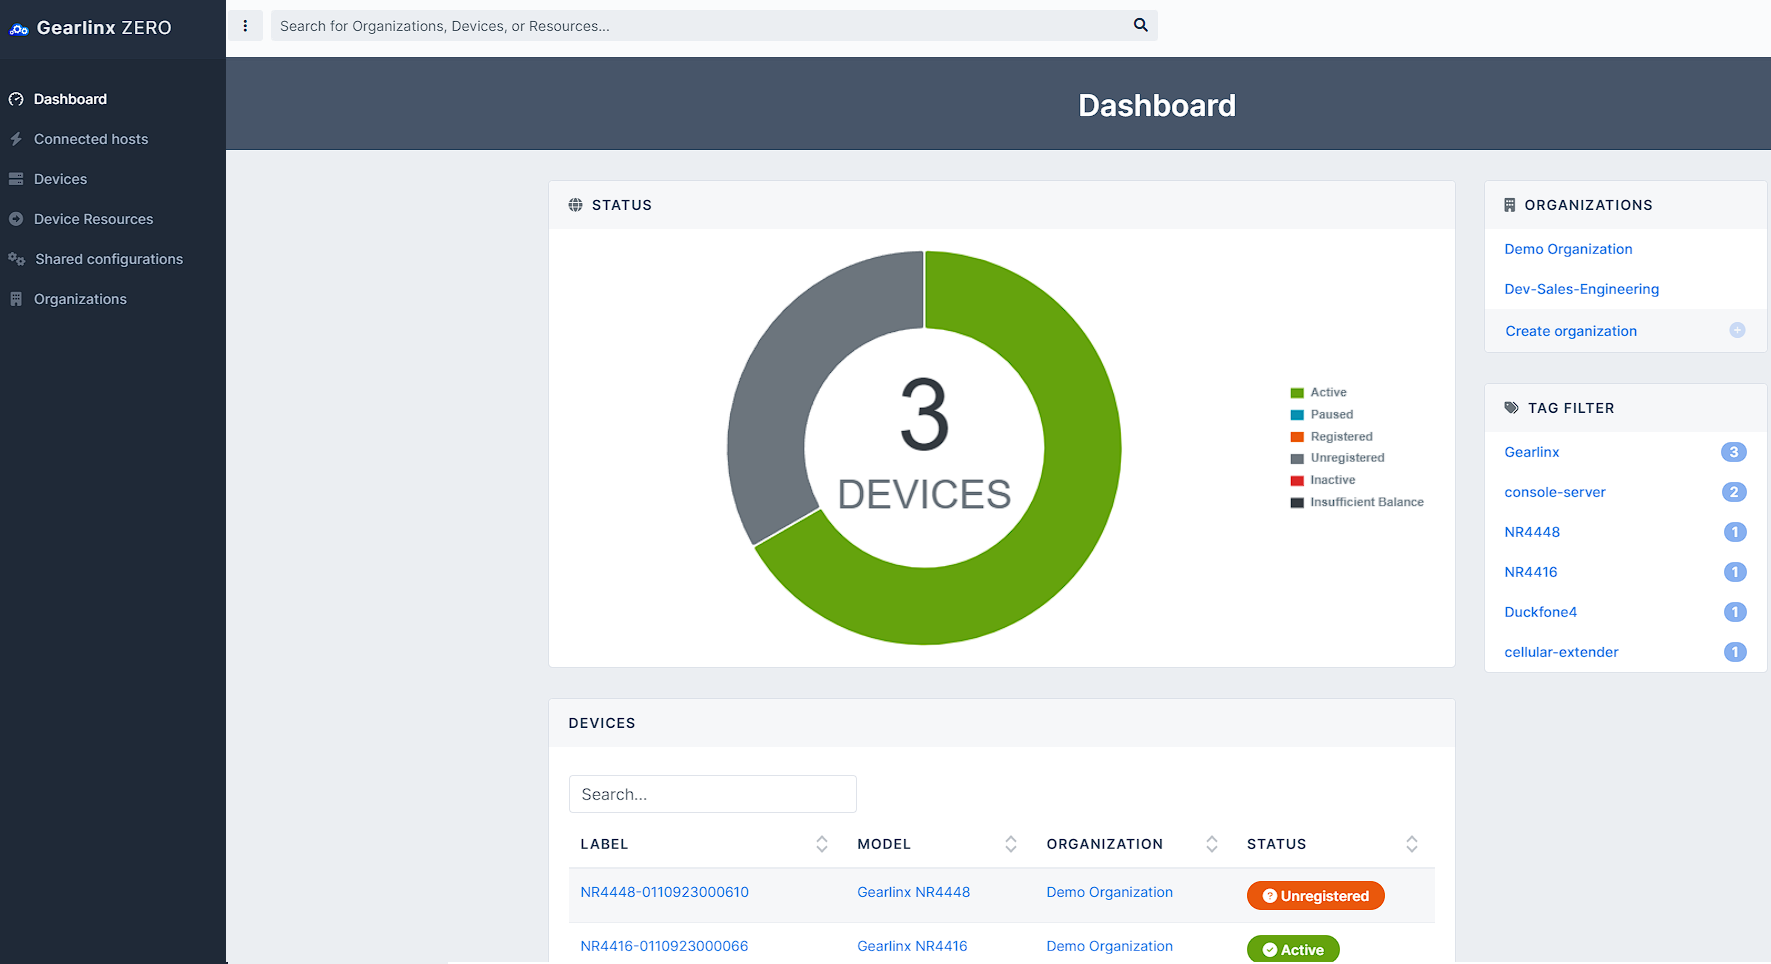Image resolution: width=1771 pixels, height=964 pixels.
Task: Click the Gearlinx ZERO logo
Action: coord(91,28)
